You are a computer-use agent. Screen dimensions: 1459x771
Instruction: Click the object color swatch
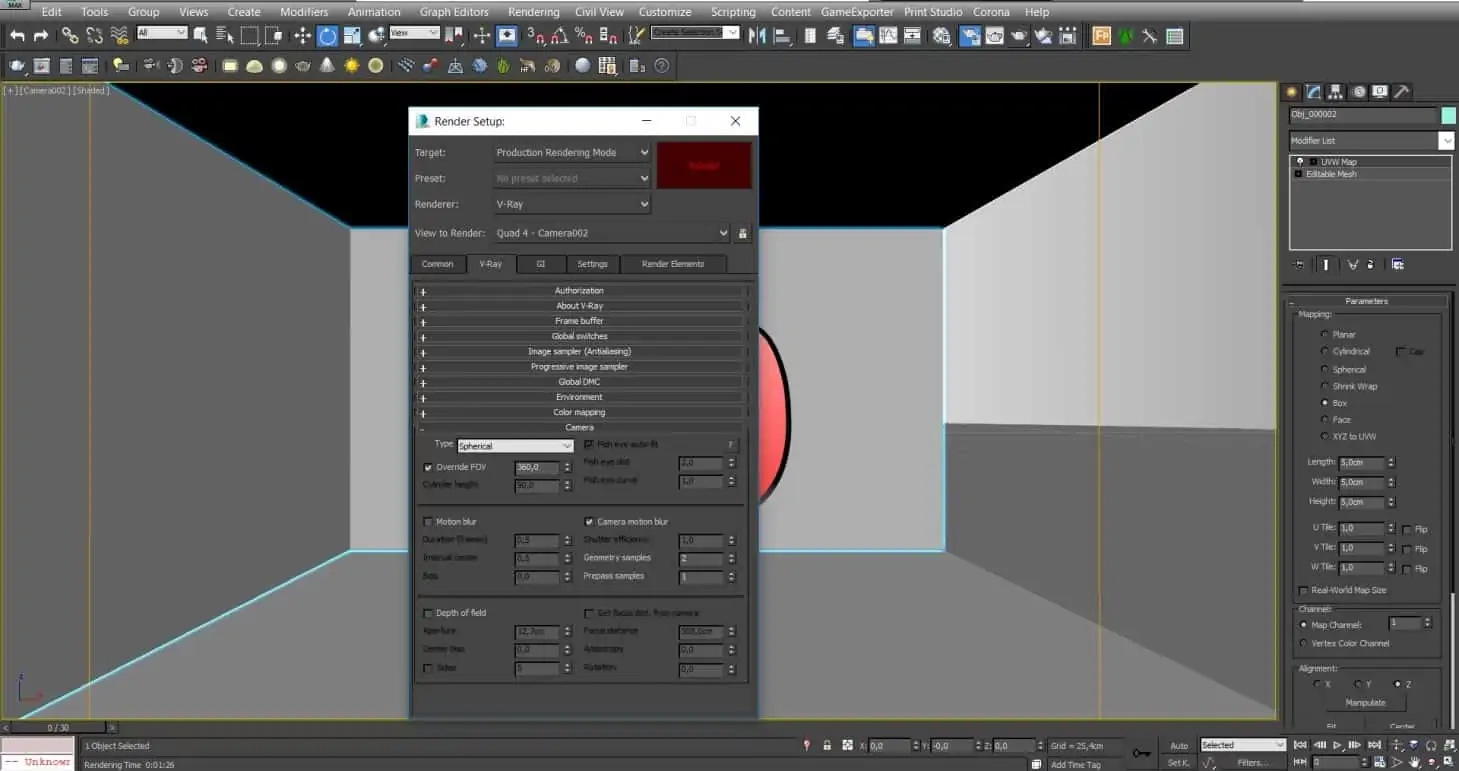(x=1448, y=115)
